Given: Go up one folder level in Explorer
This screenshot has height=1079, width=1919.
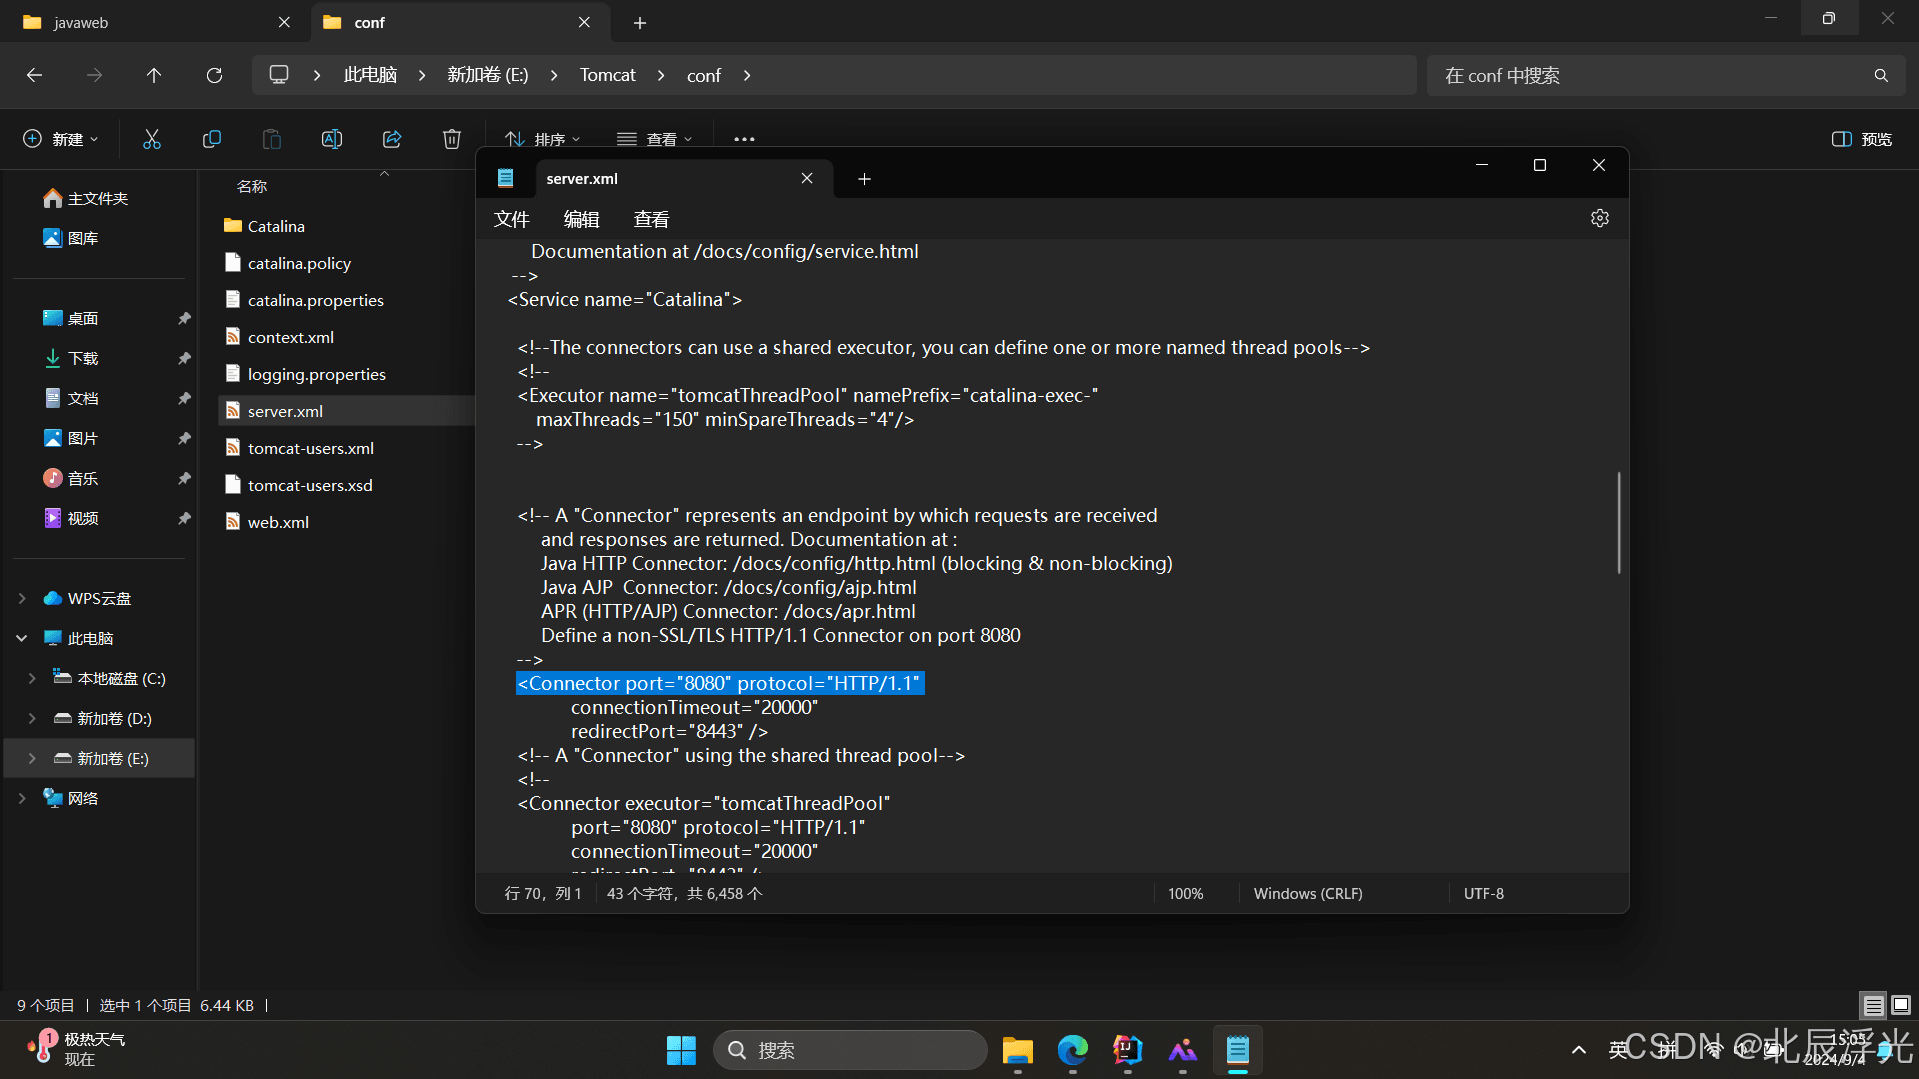Looking at the screenshot, I should 154,75.
